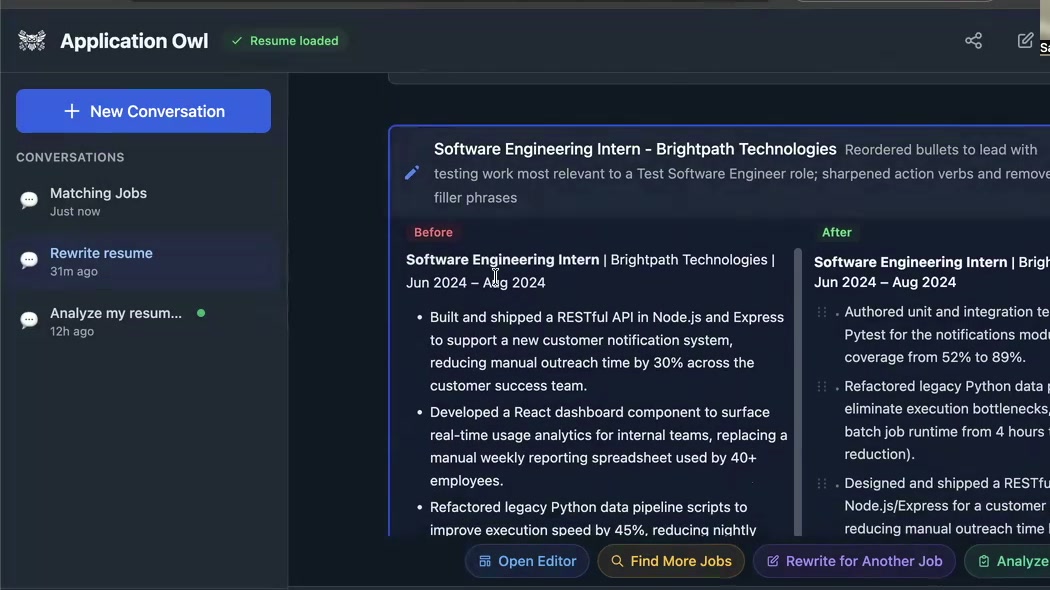Click the Application Owl logo icon
The height and width of the screenshot is (590, 1050).
[31, 40]
